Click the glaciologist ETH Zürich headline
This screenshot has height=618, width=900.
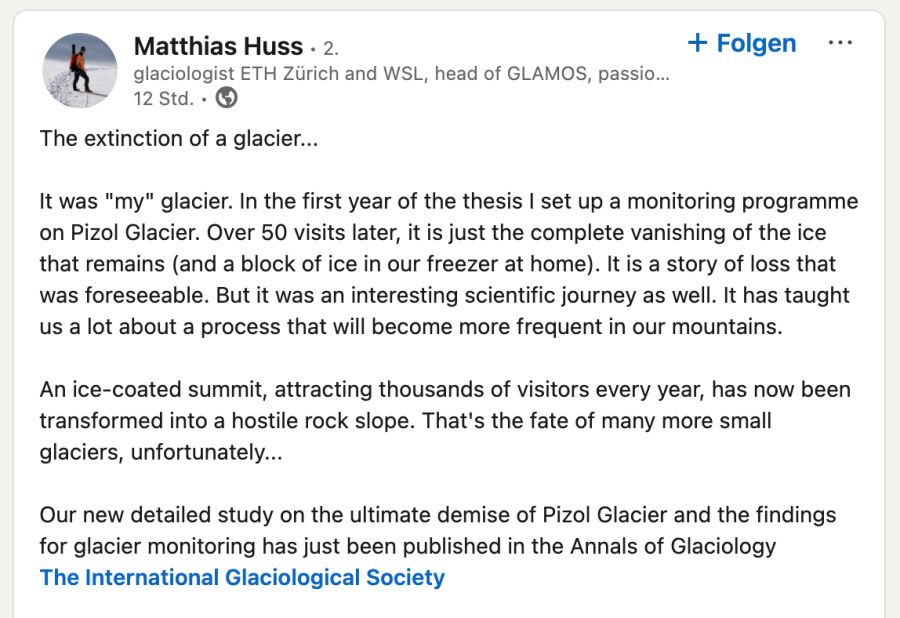400,74
